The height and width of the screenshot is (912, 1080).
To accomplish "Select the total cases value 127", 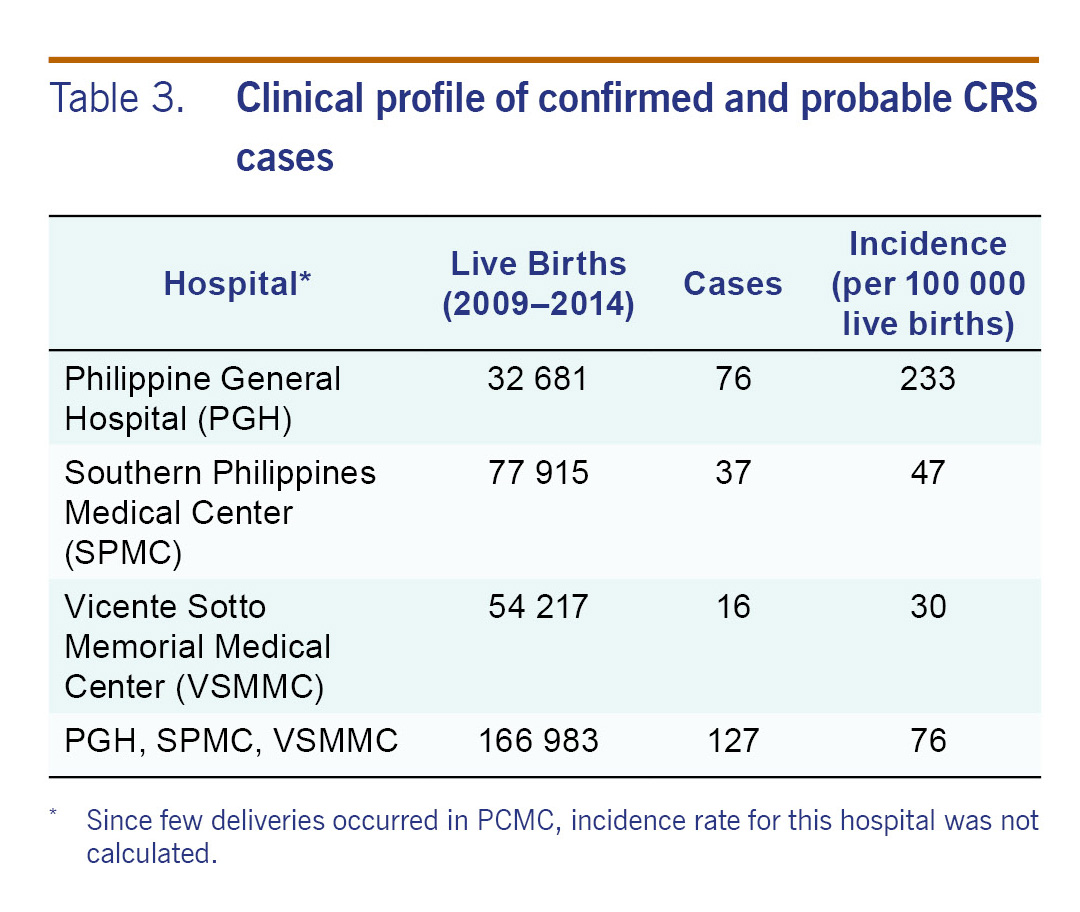I will point(733,741).
